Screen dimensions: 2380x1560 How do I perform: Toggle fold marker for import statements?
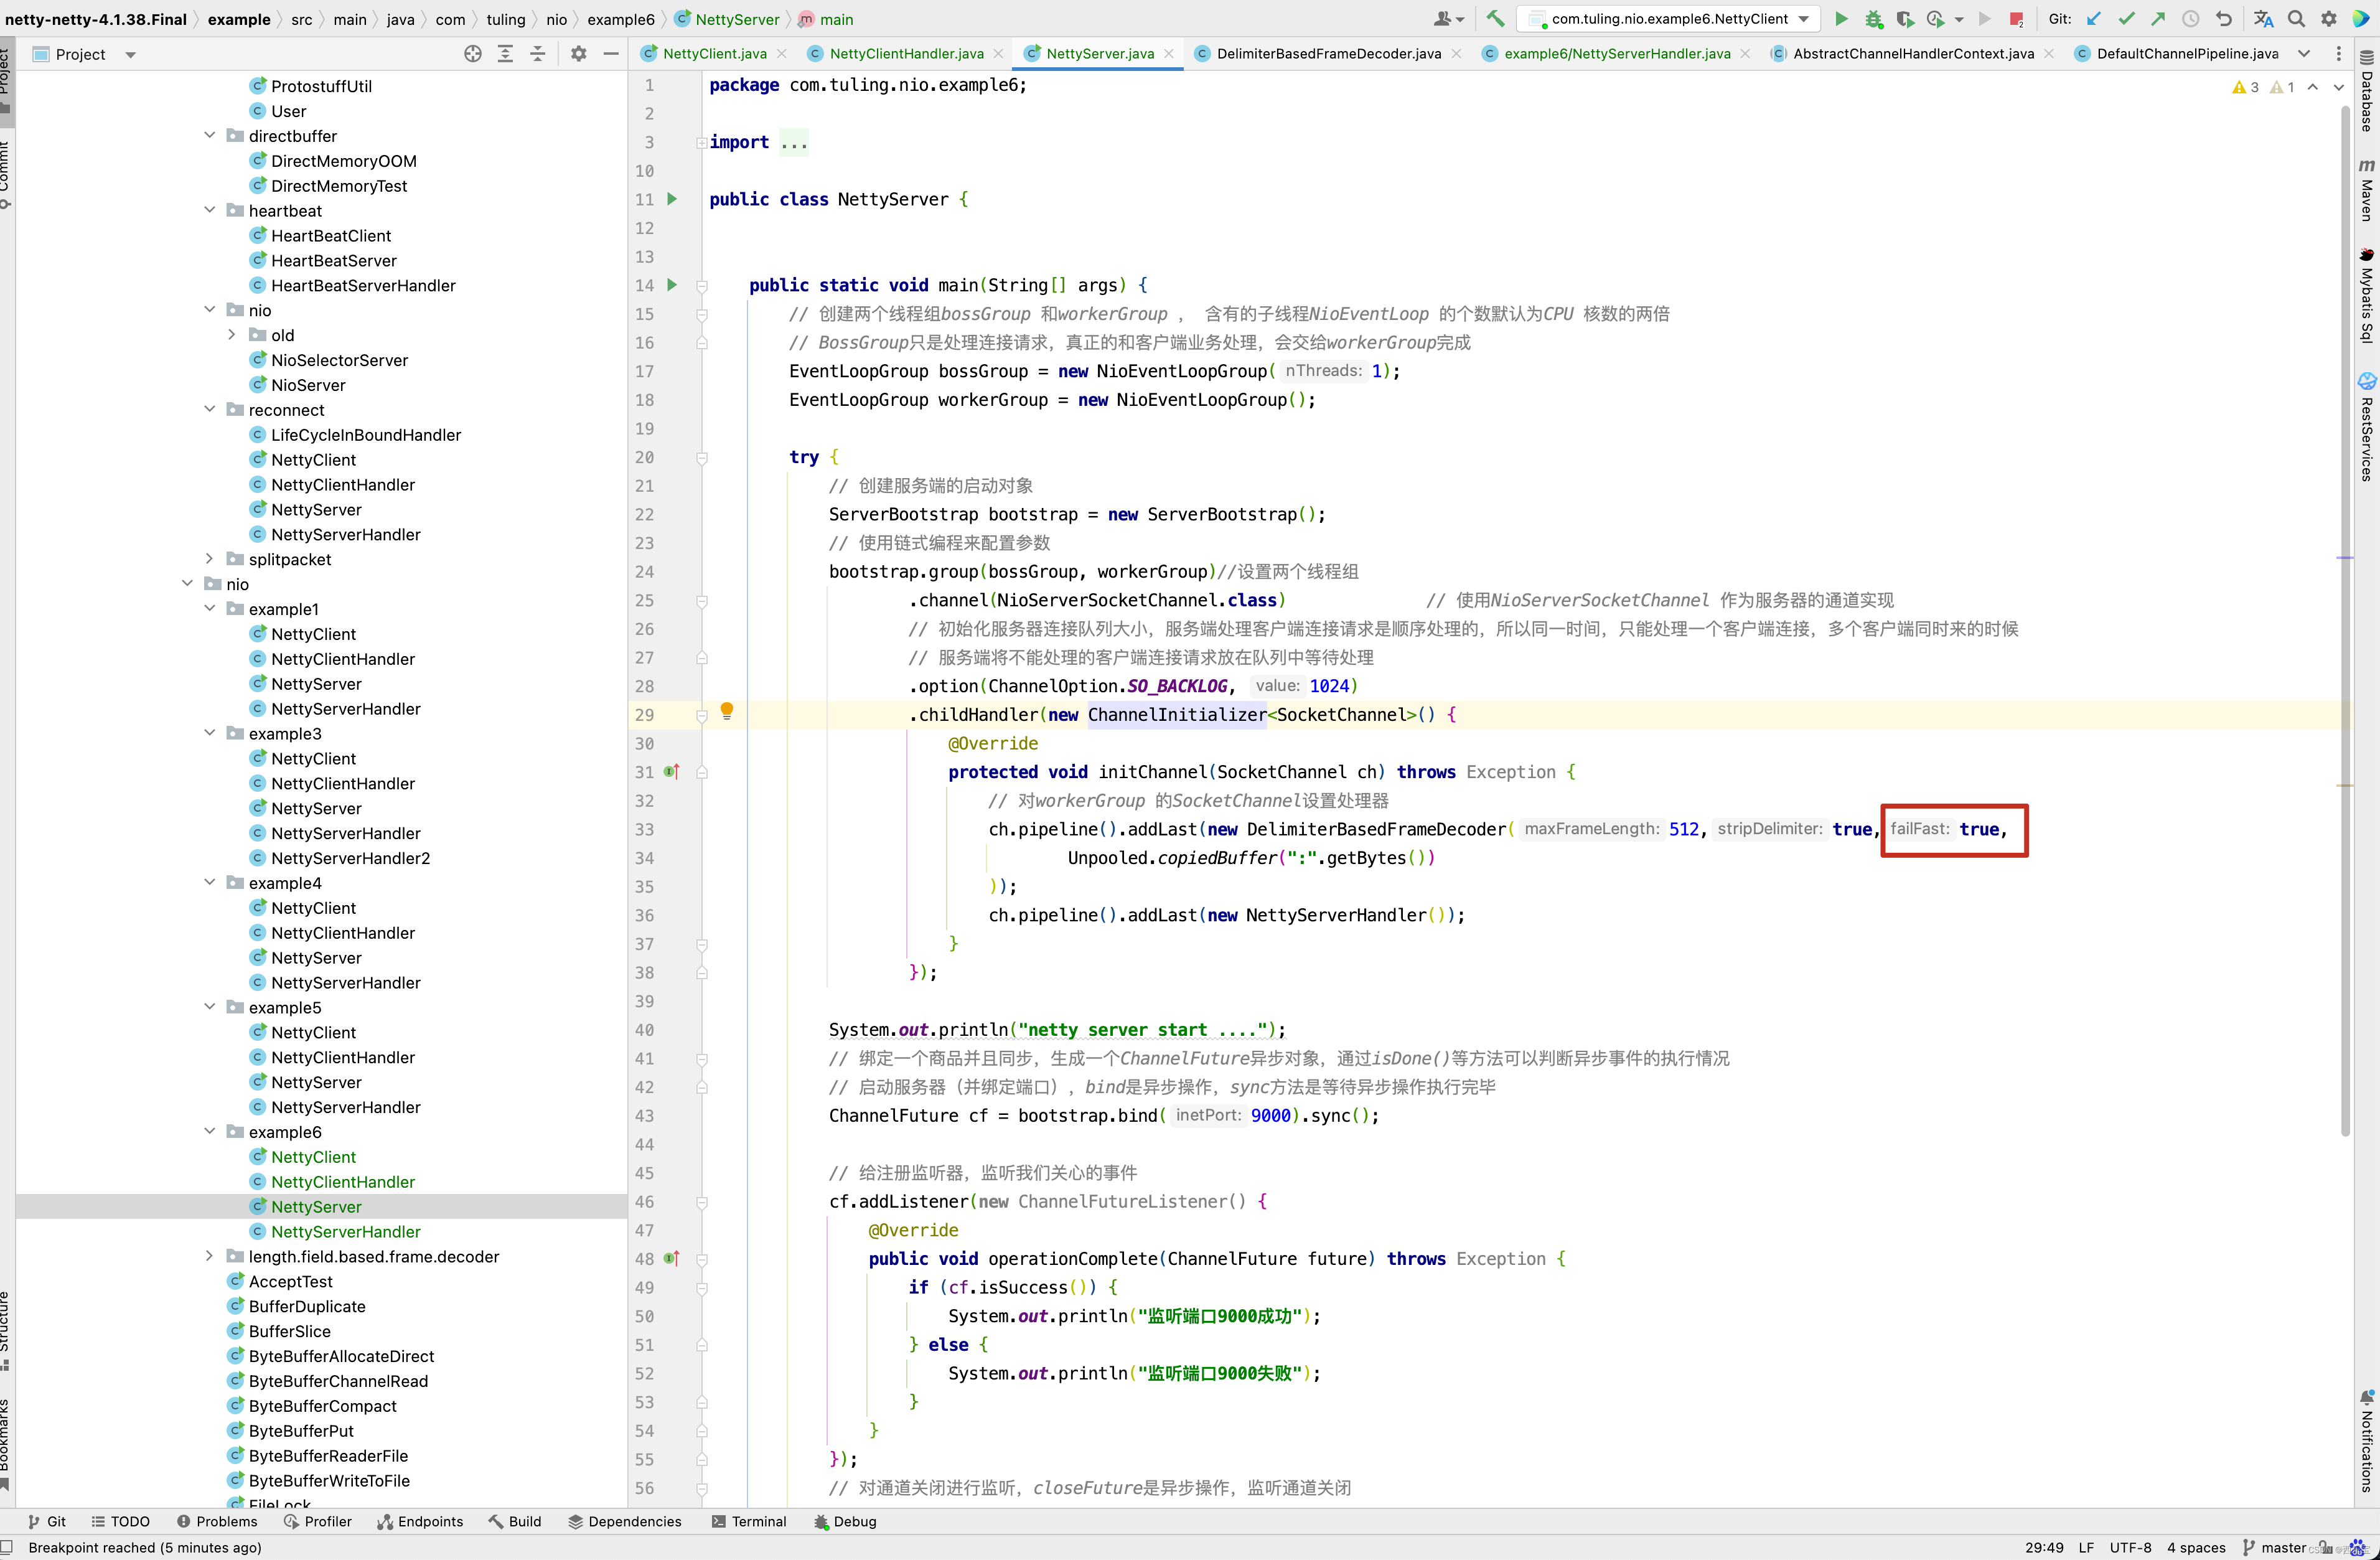pyautogui.click(x=702, y=143)
